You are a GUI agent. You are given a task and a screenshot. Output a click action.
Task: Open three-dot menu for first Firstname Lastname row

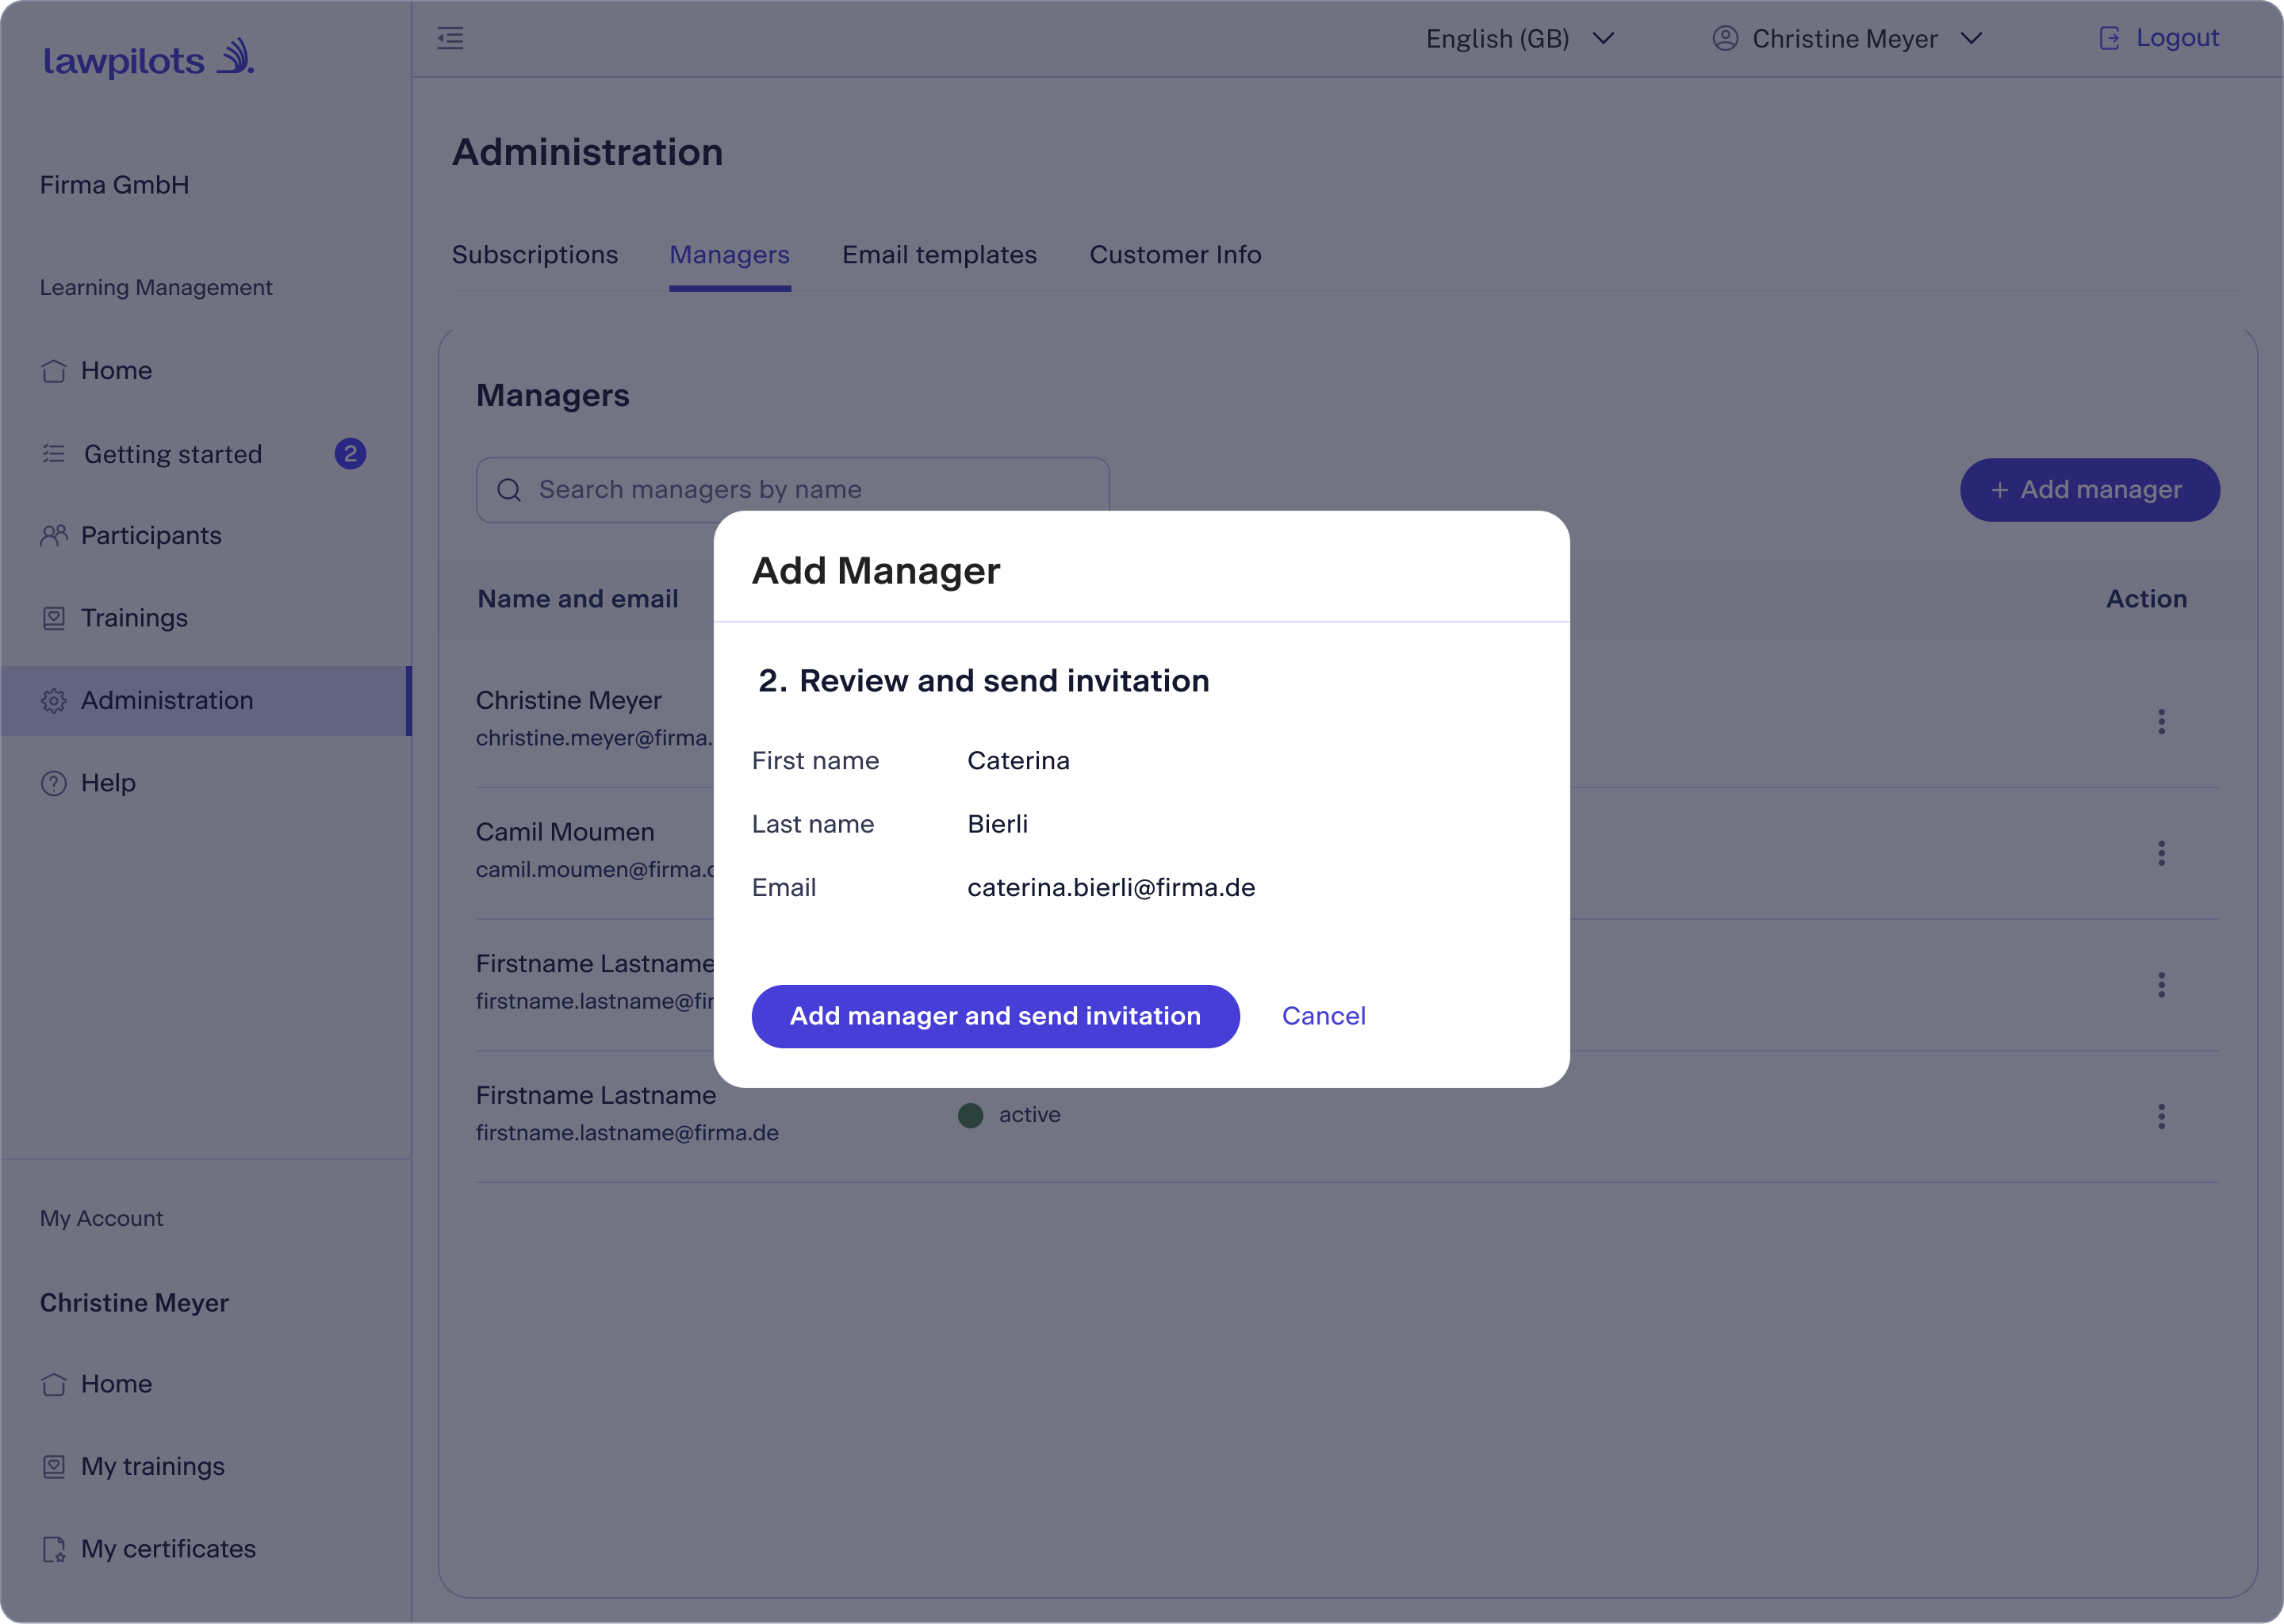[2161, 985]
